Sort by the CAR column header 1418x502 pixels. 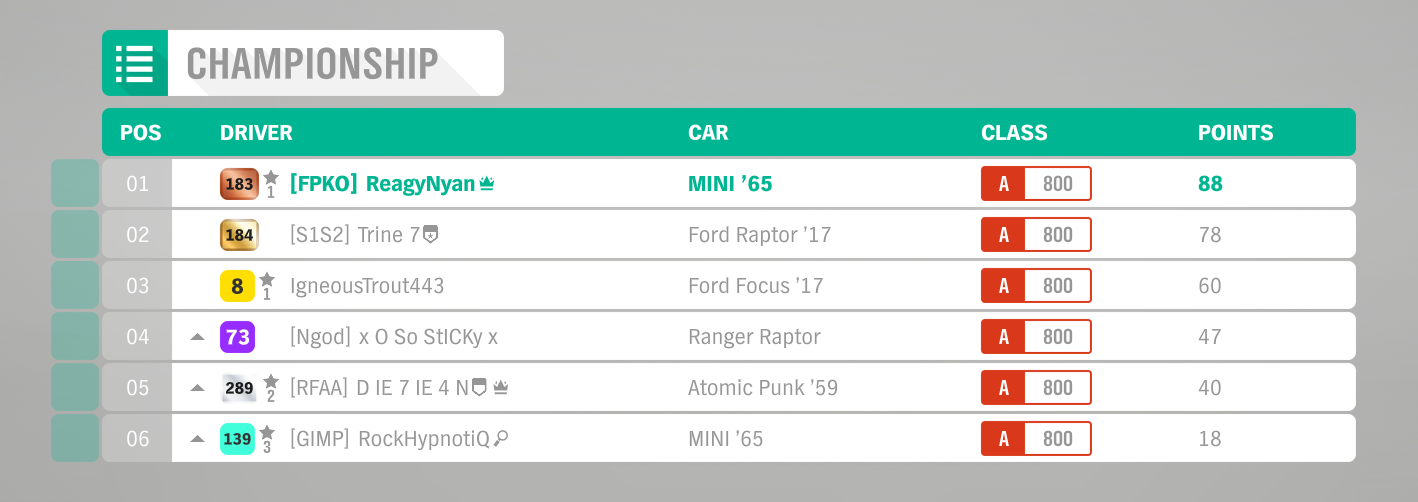(708, 133)
